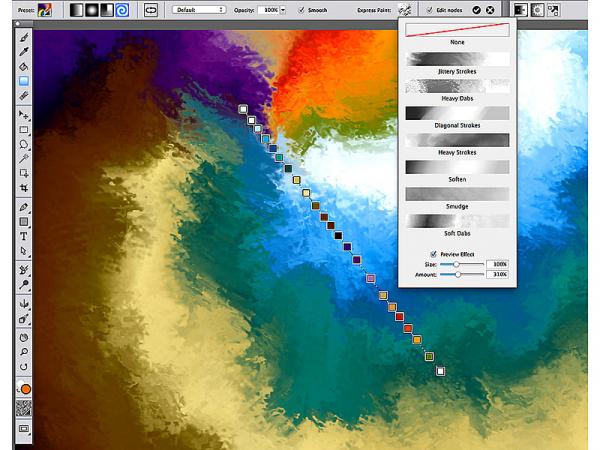Commit gradient with the checkmark icon
Viewport: 600px width, 450px height.
pyautogui.click(x=477, y=9)
